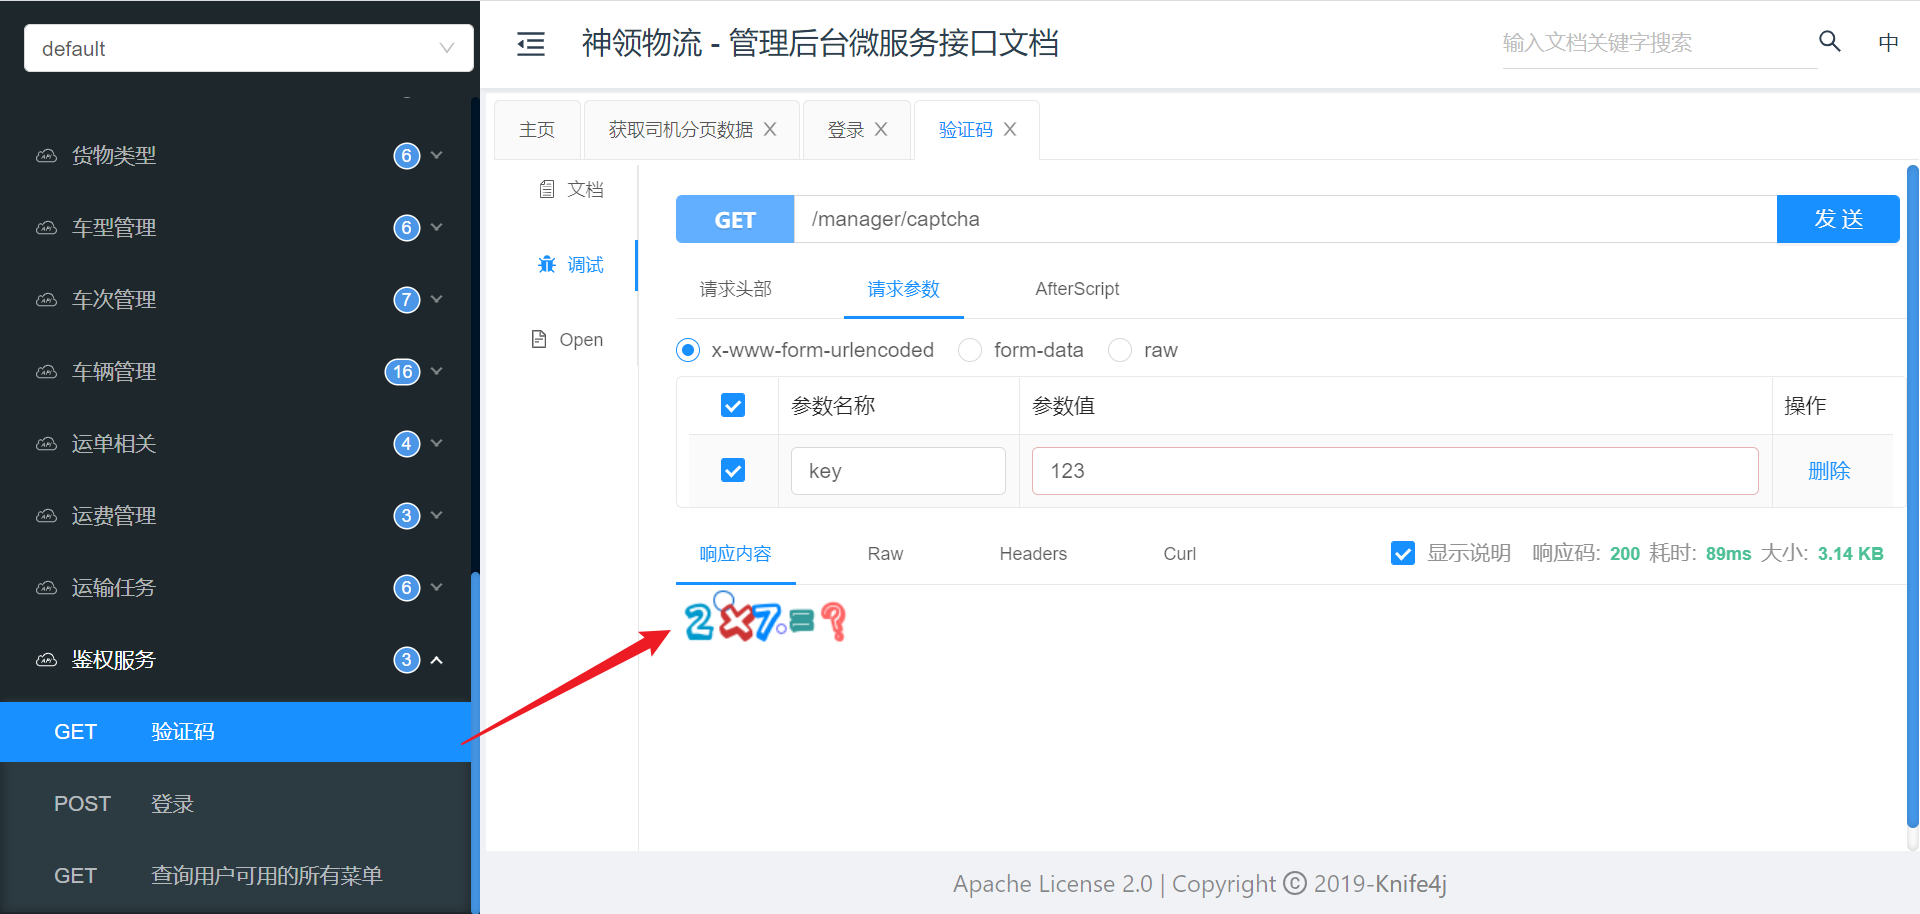Select the form-data radio button

pos(970,351)
